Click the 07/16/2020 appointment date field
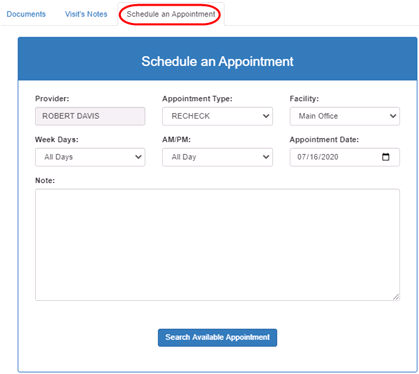The width and height of the screenshot is (419, 374). [x=345, y=157]
